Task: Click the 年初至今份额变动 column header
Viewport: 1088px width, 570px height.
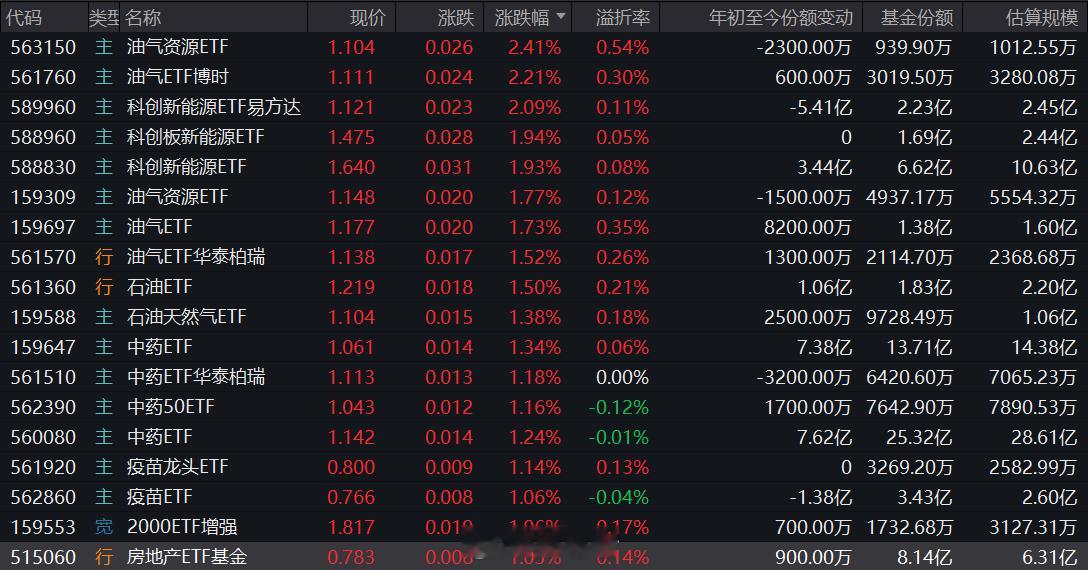Action: 780,17
